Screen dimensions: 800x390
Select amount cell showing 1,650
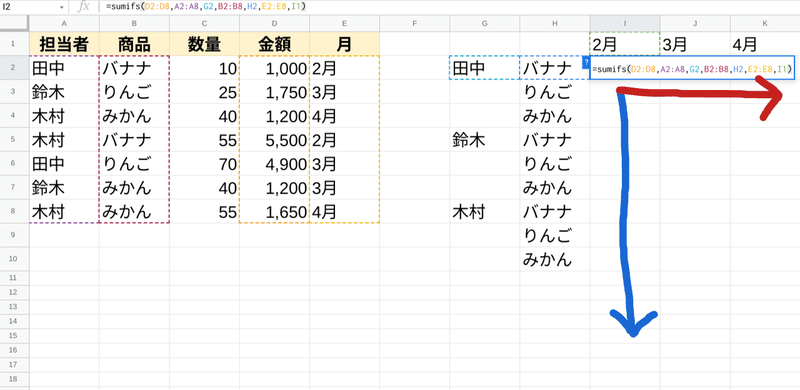(x=274, y=211)
